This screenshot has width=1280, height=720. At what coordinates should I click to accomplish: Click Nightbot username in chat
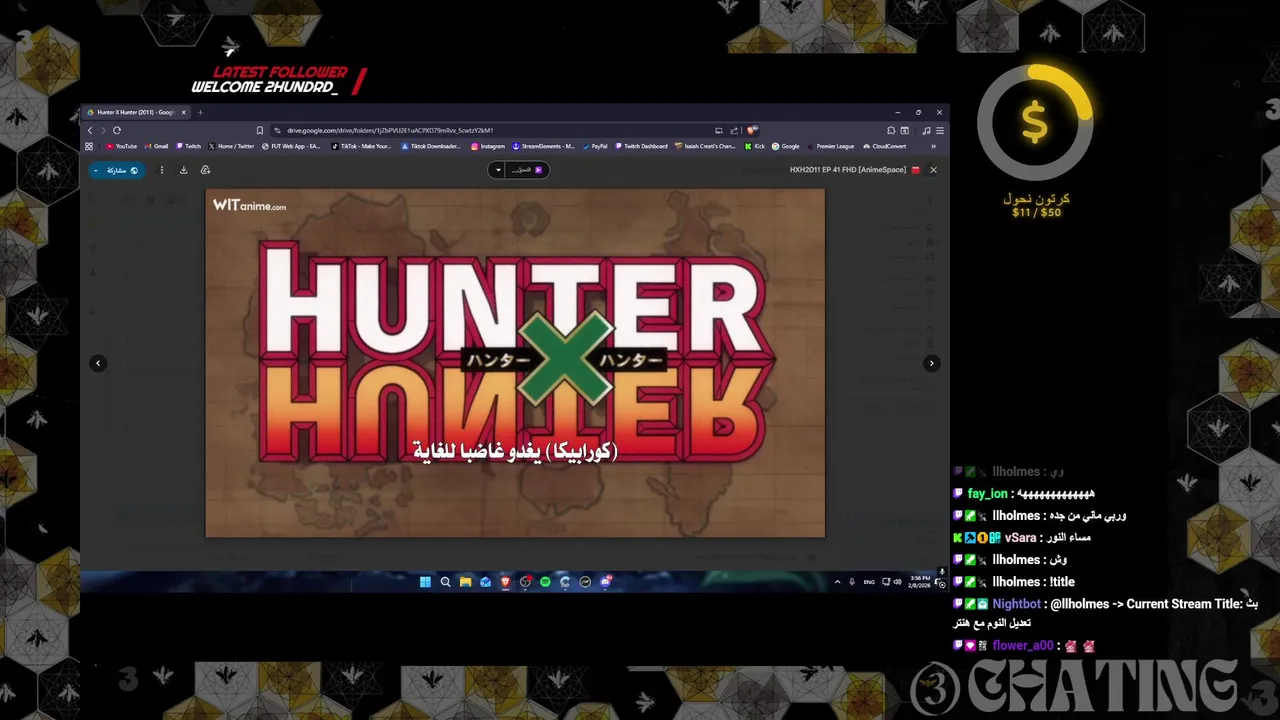1016,604
